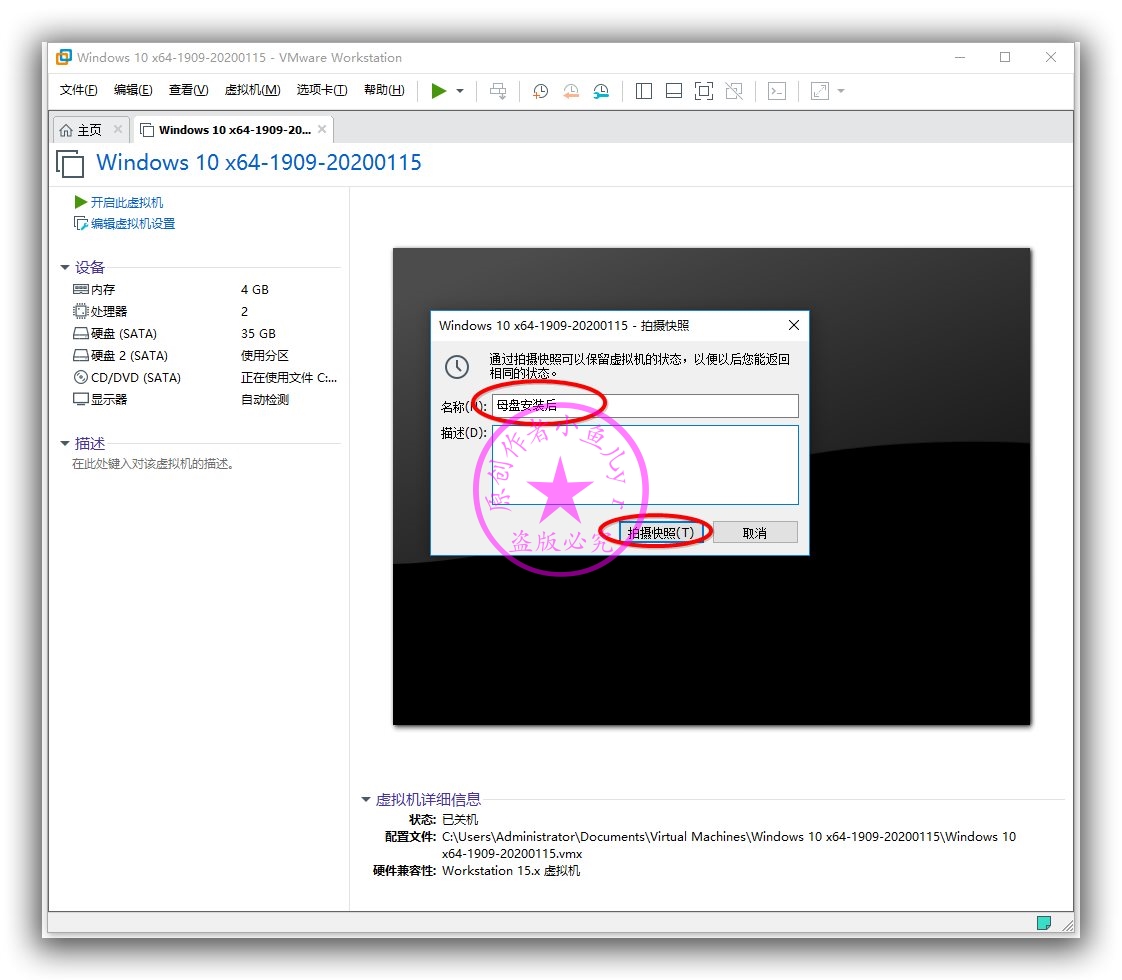This screenshot has height=980, width=1122.
Task: Collapse the 描述 section
Action: 64,444
